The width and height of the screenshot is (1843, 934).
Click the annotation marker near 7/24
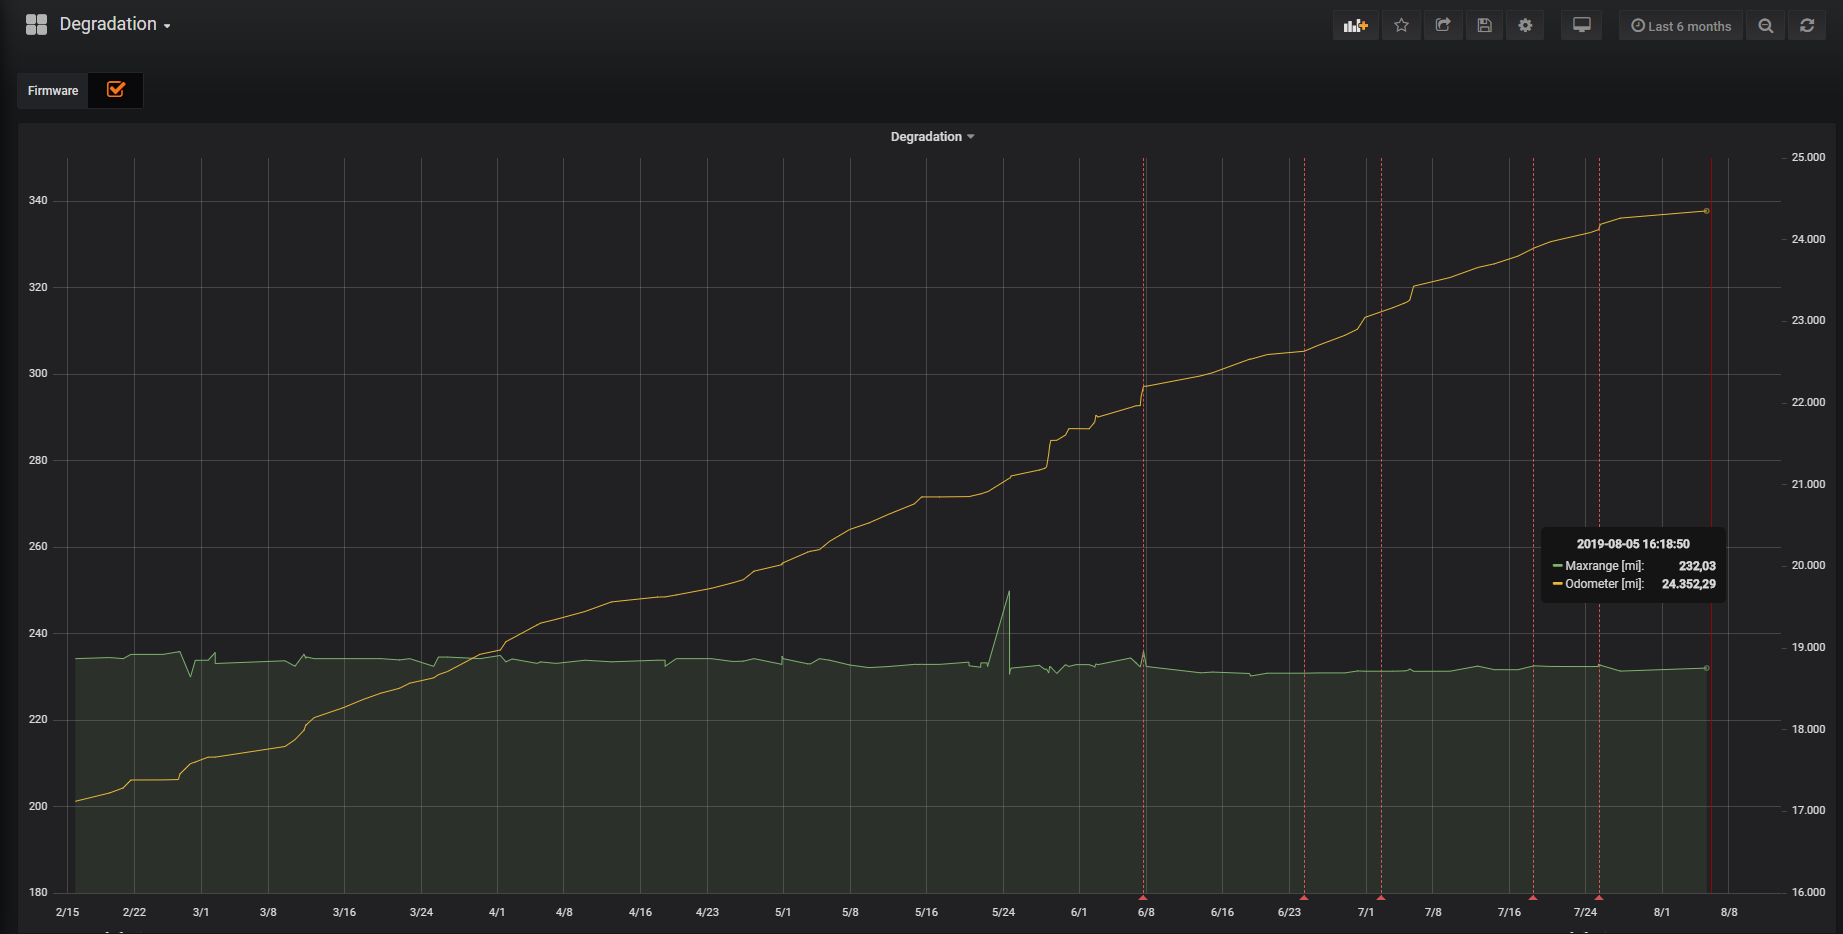(1599, 897)
